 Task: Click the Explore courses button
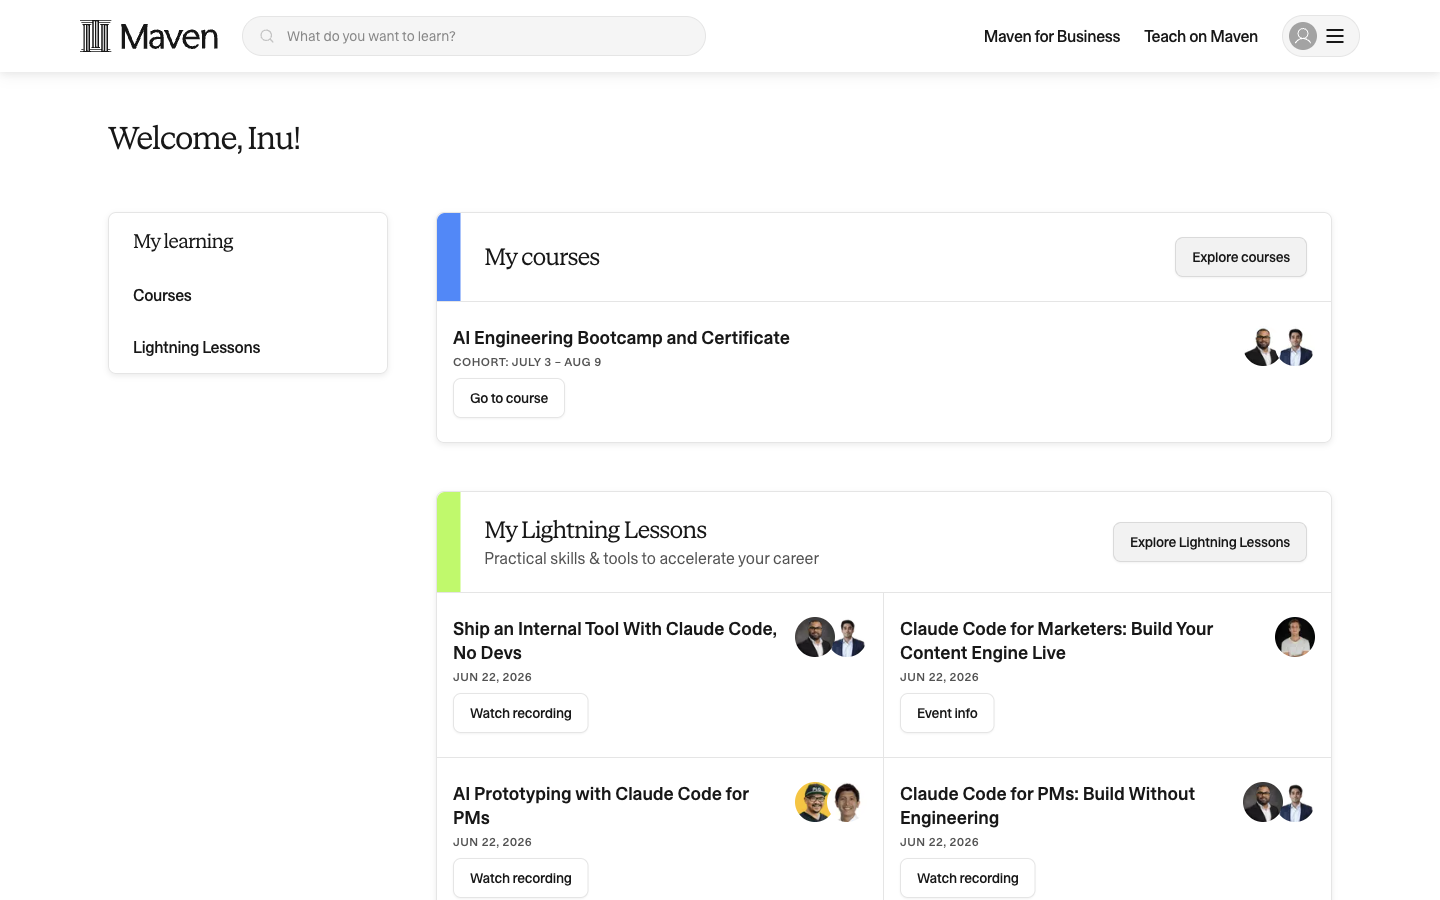pos(1241,257)
